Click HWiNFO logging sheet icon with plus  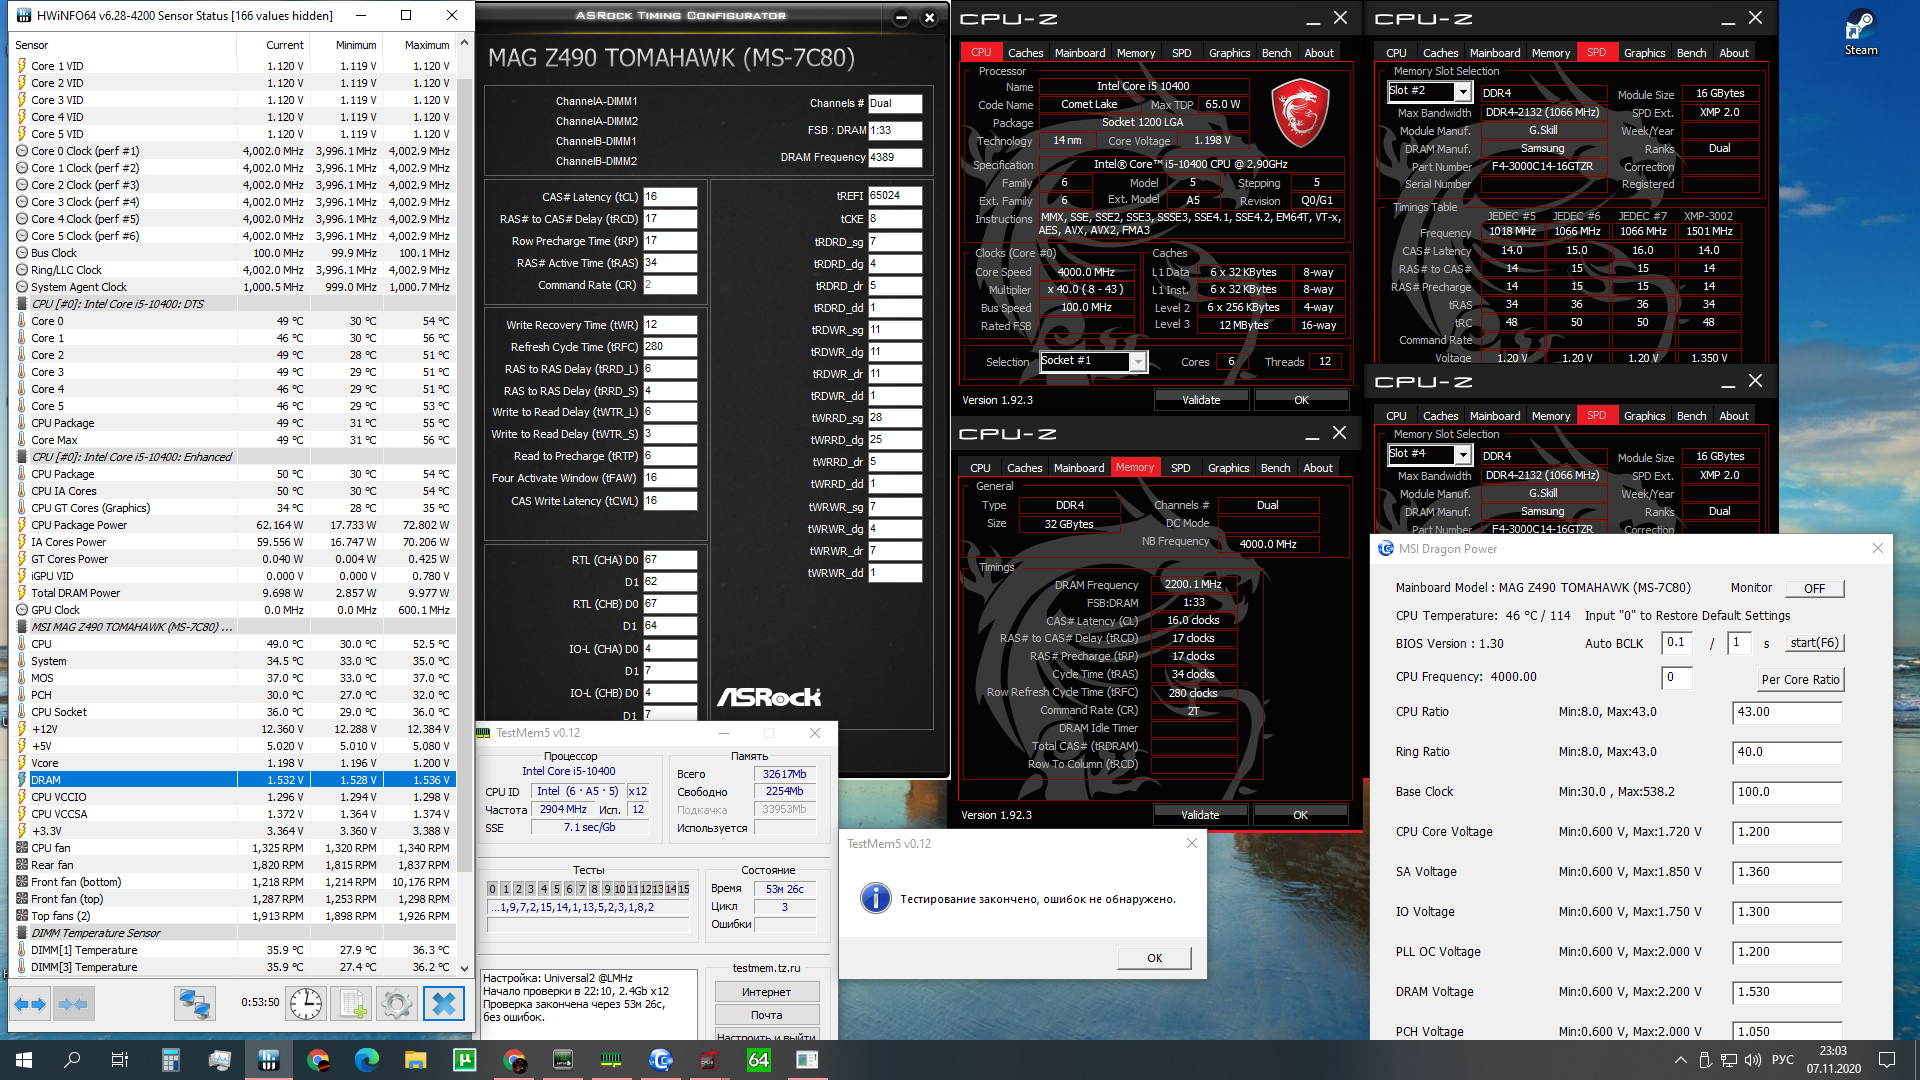click(x=352, y=1003)
